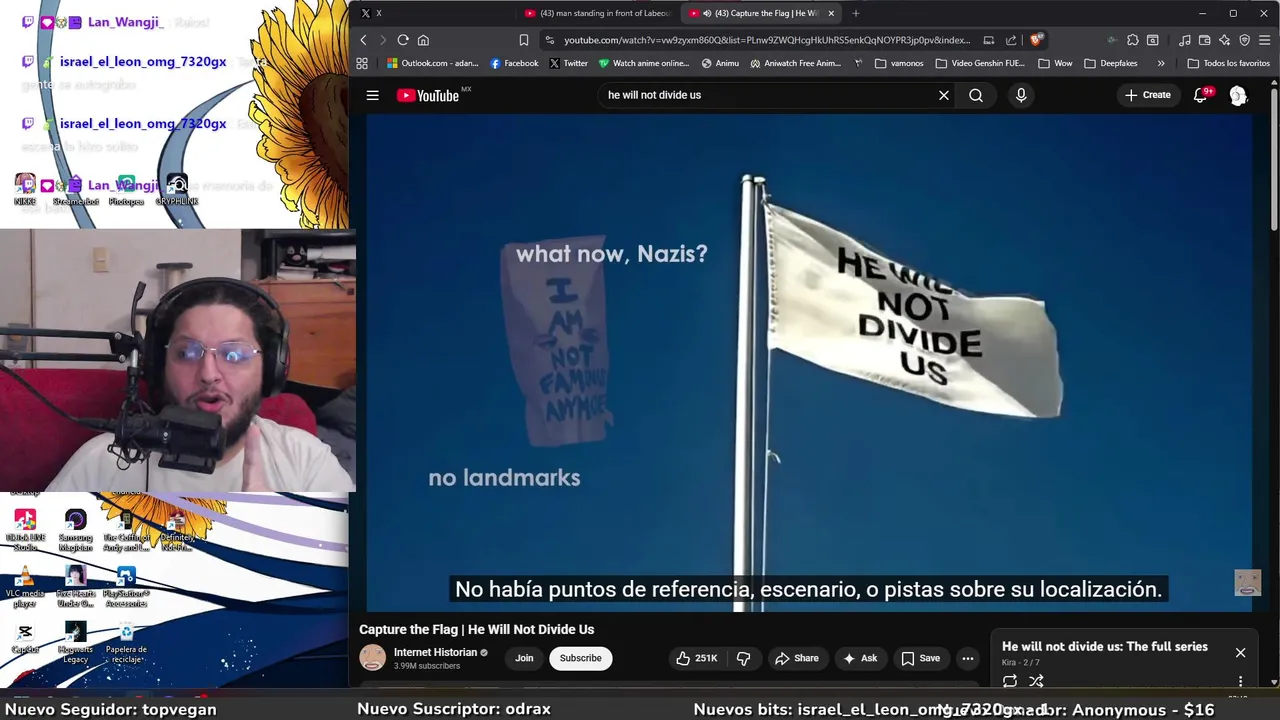Open YouTube notifications bell
This screenshot has height=720, width=1280.
tap(1200, 95)
